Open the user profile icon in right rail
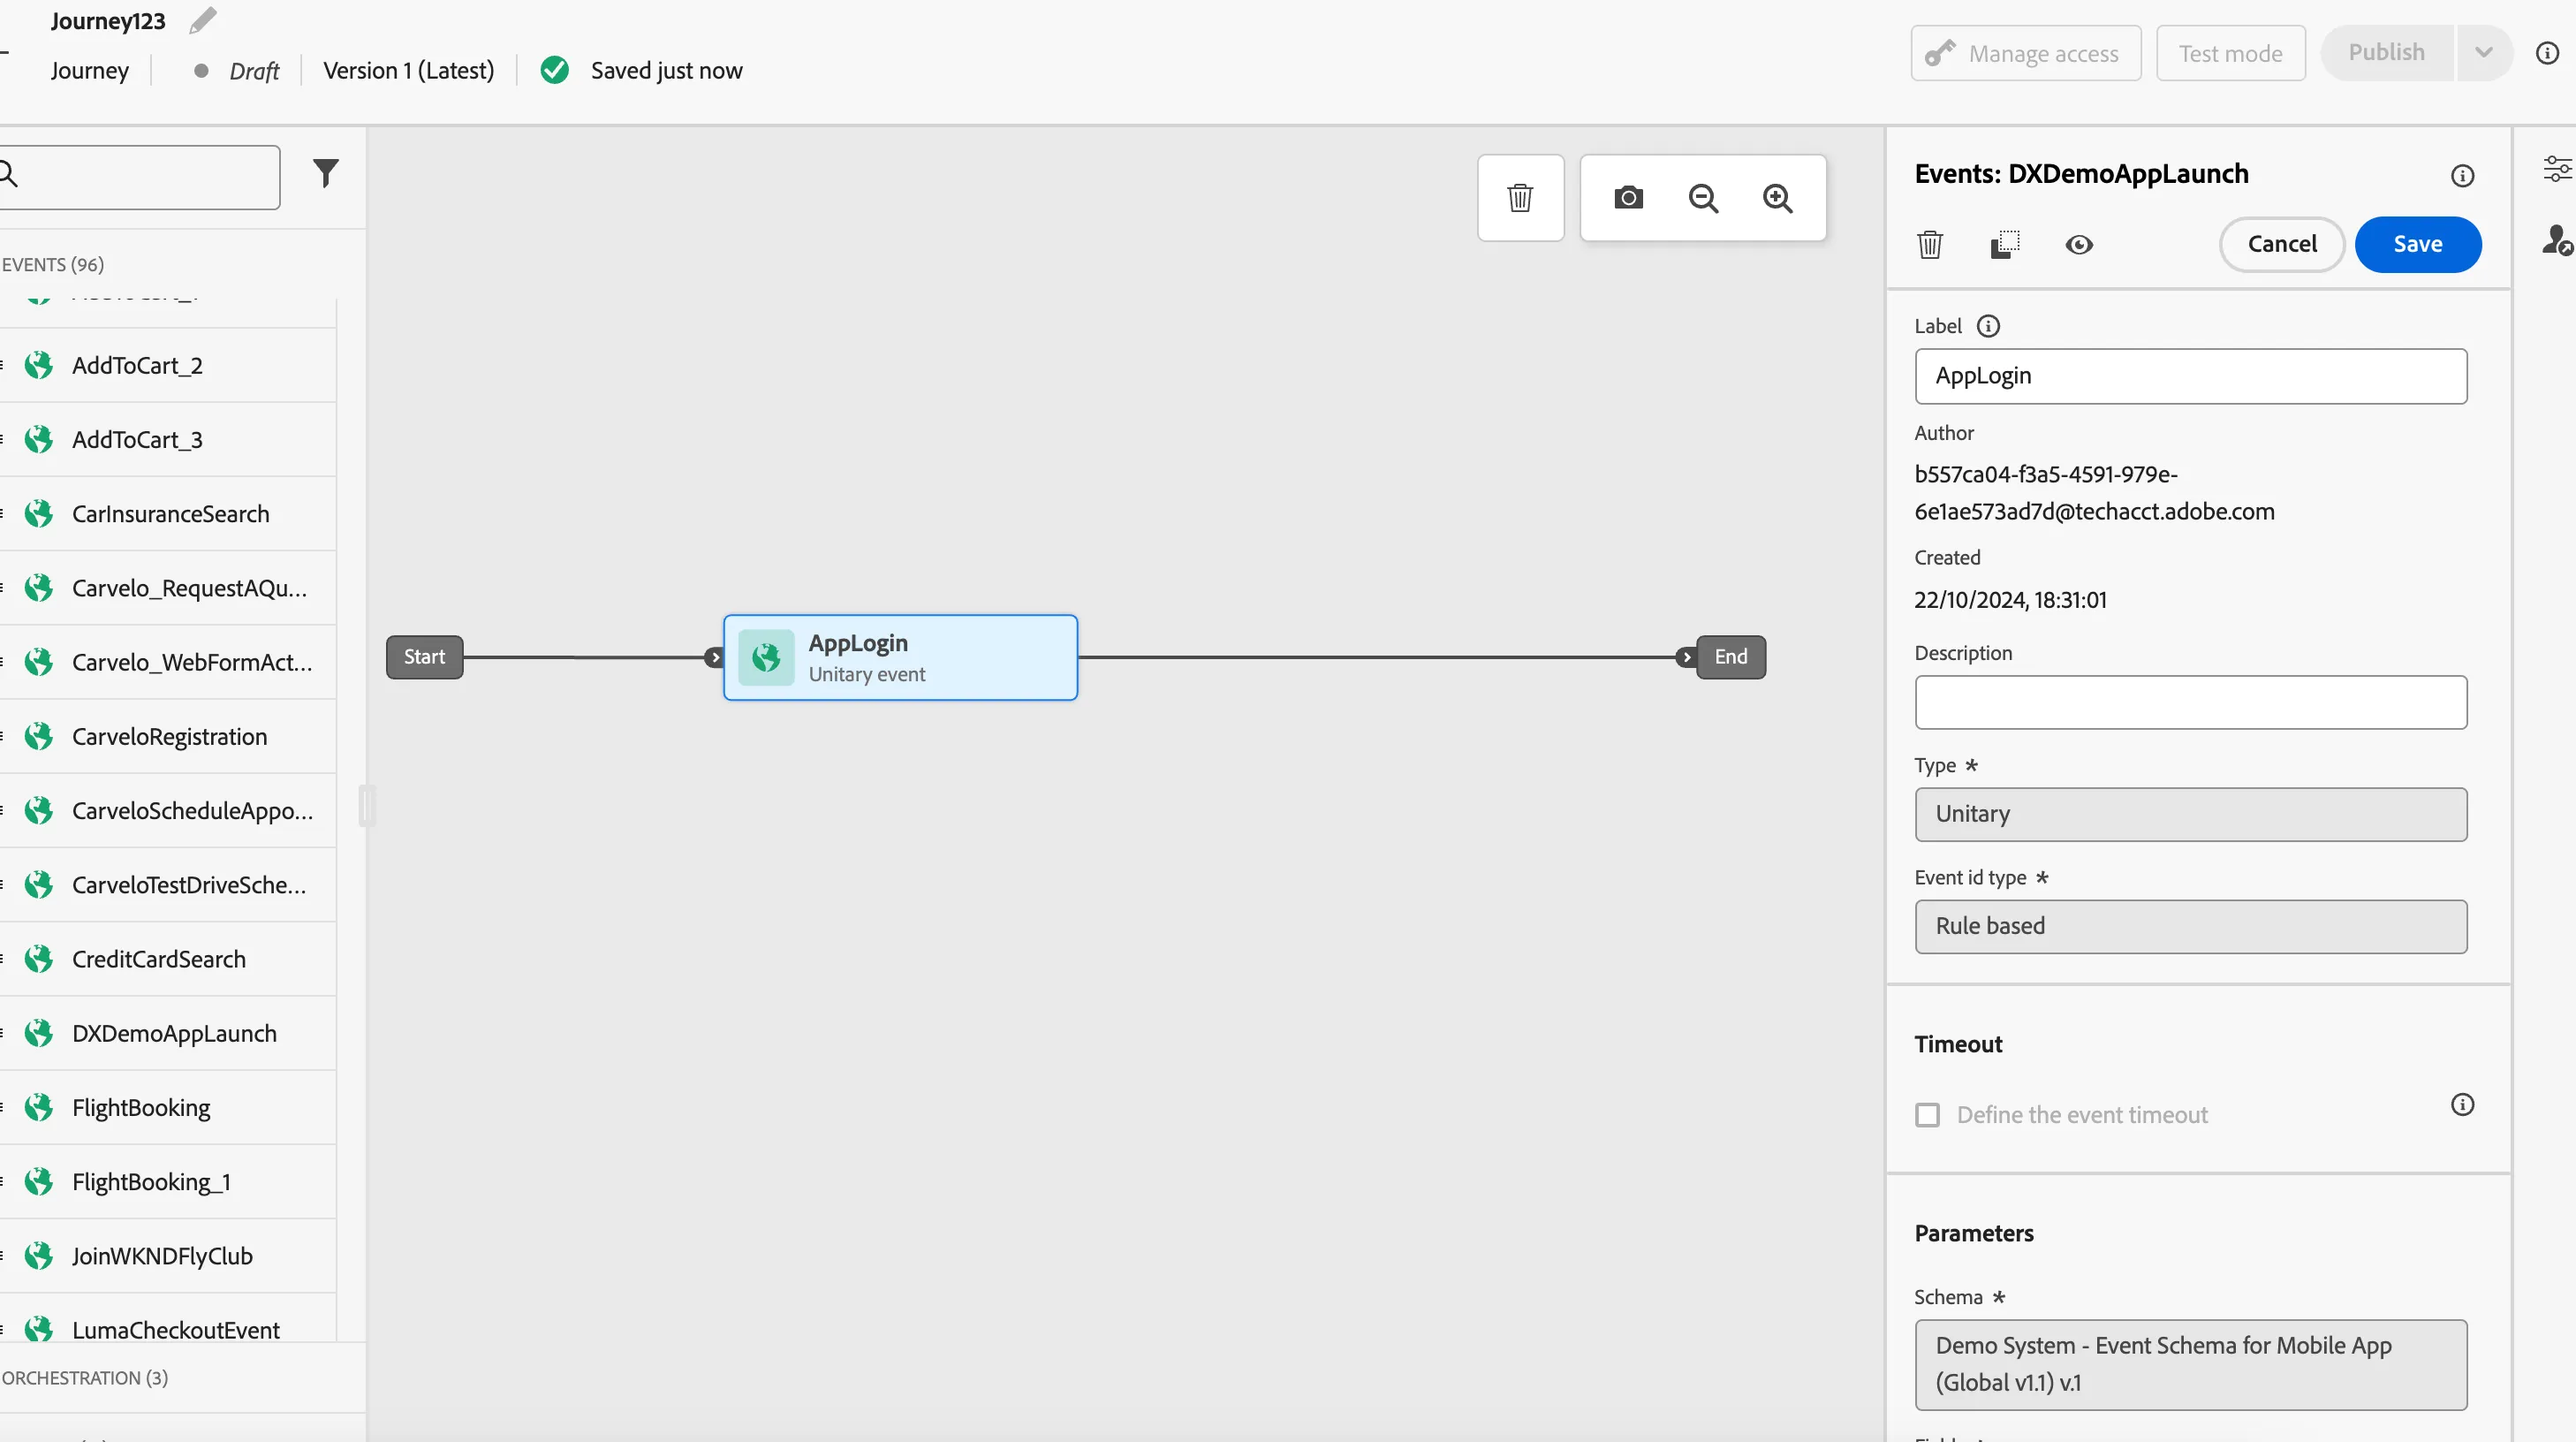This screenshot has width=2576, height=1442. tap(2557, 240)
